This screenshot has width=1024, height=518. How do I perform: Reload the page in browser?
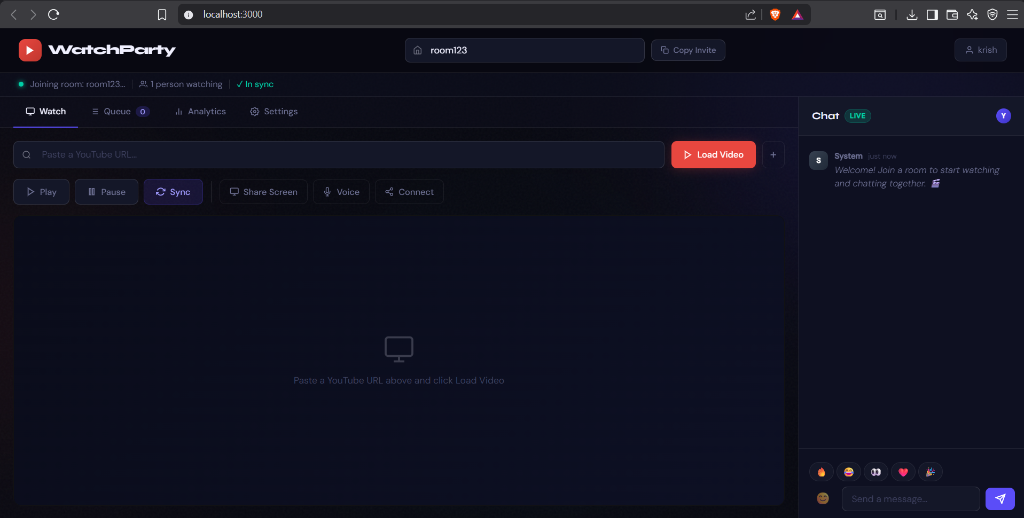(x=54, y=14)
